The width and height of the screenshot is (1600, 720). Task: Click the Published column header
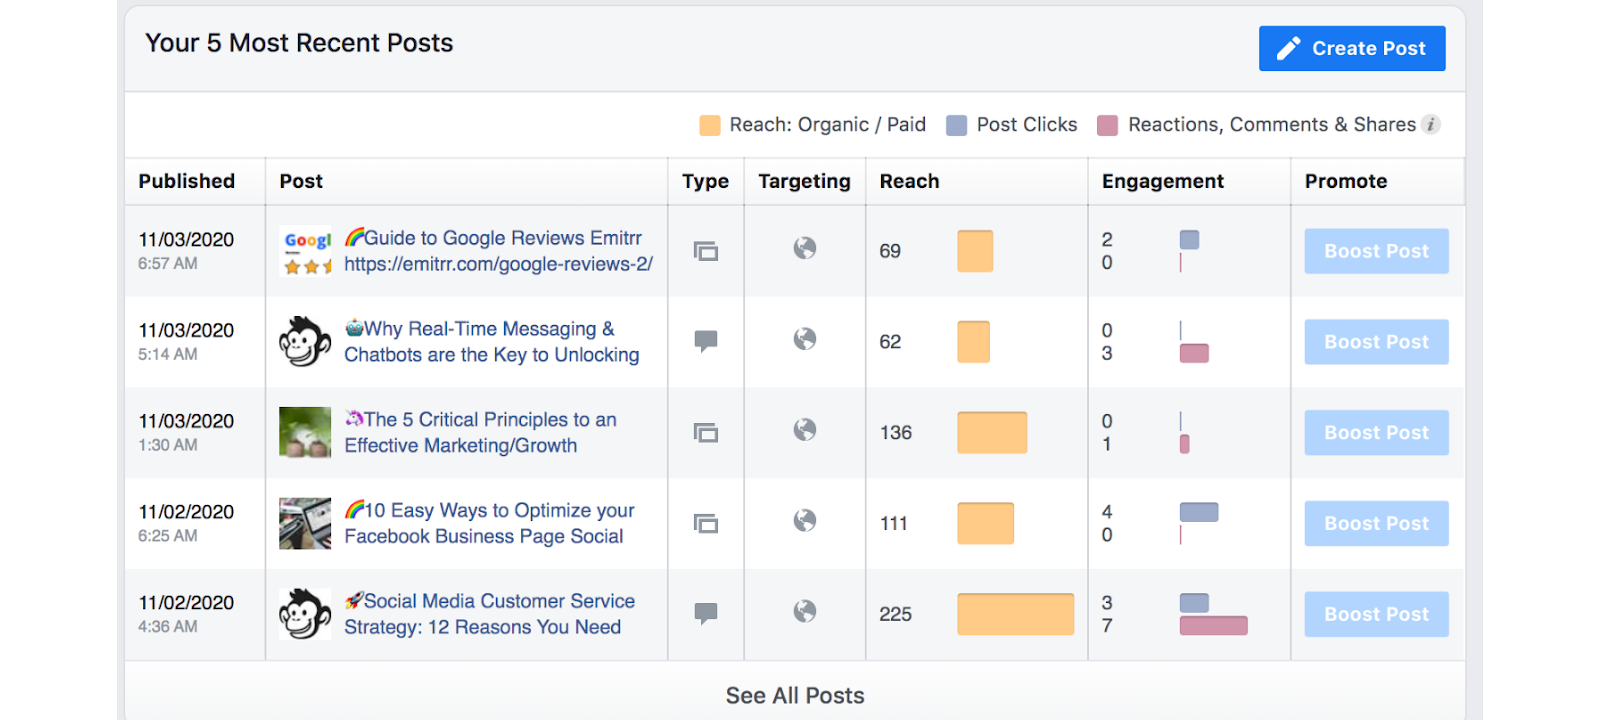tap(187, 181)
